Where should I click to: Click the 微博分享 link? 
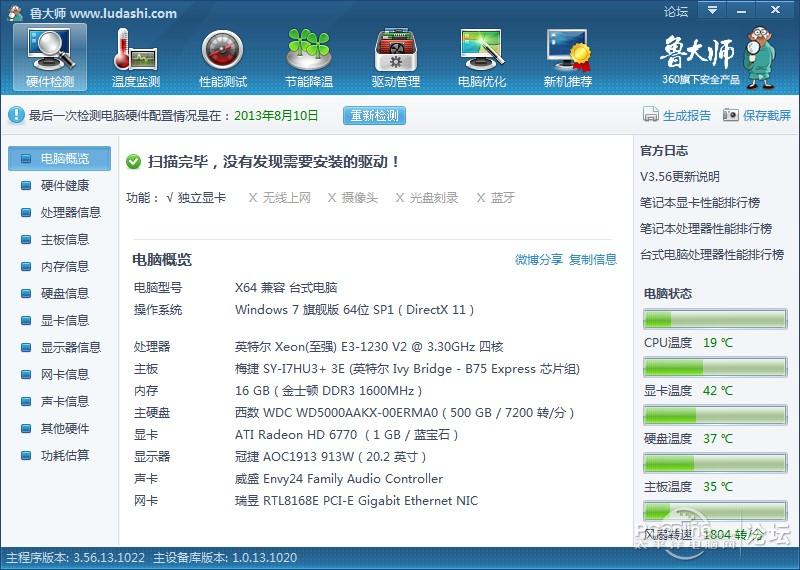[539, 260]
